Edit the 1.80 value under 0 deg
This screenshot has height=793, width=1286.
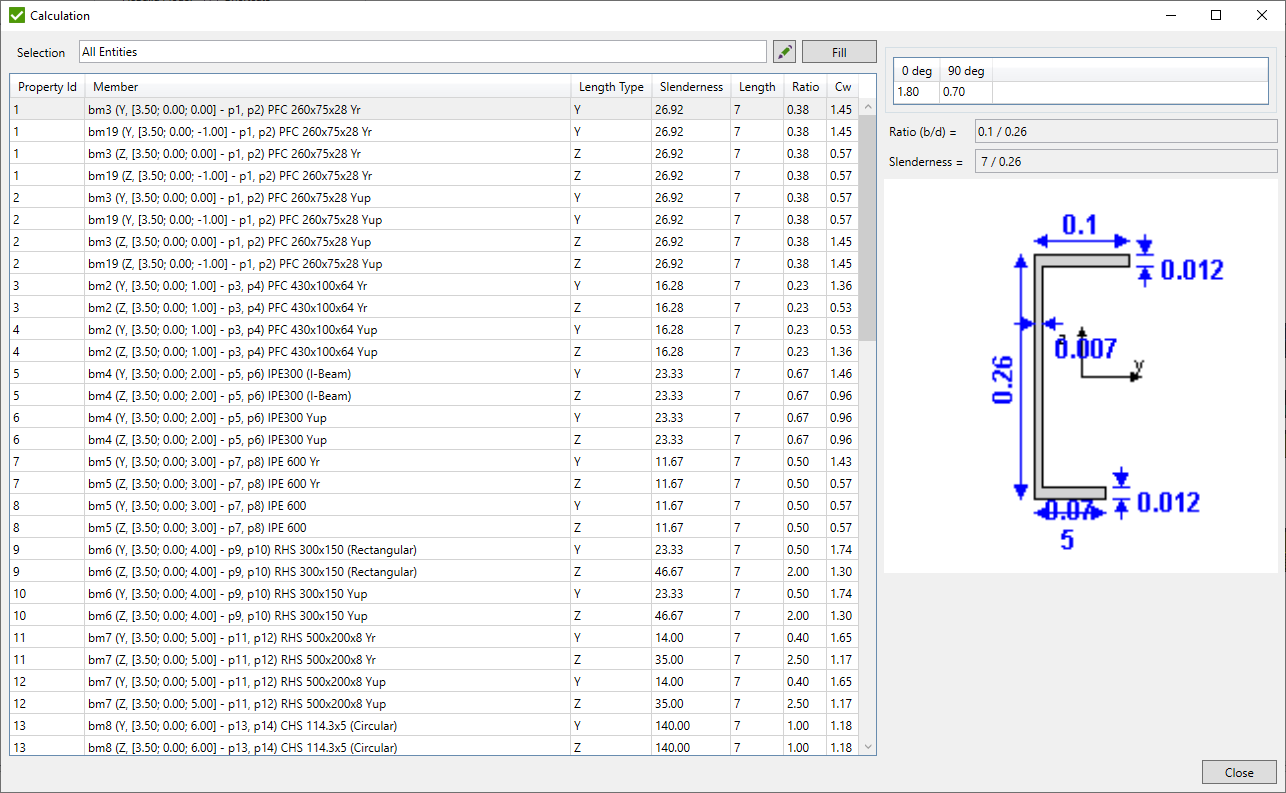[915, 91]
